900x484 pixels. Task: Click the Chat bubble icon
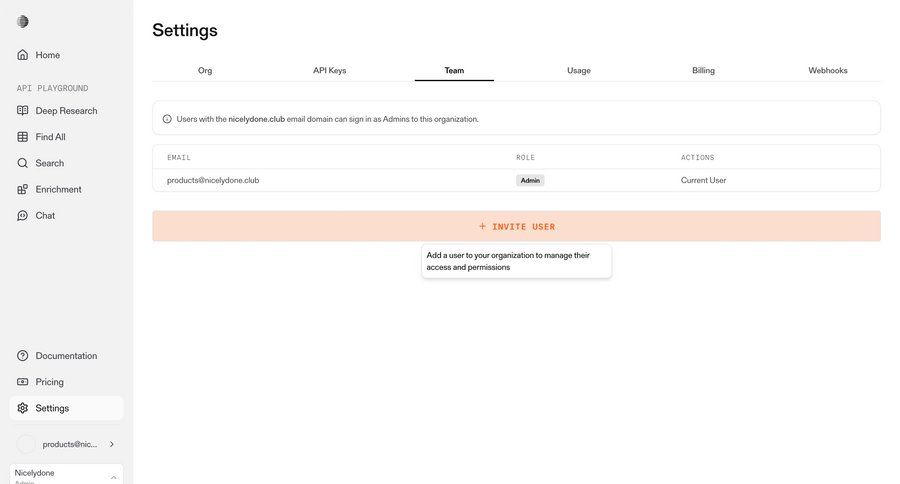(23, 215)
